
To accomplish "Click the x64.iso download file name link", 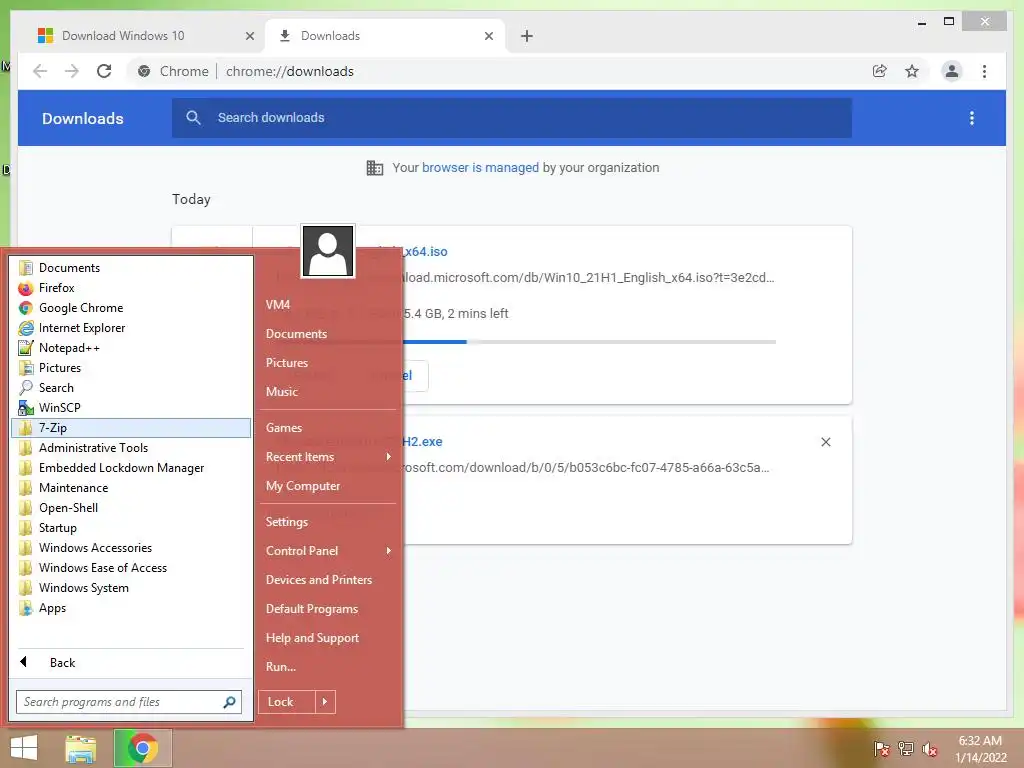I will coord(425,251).
